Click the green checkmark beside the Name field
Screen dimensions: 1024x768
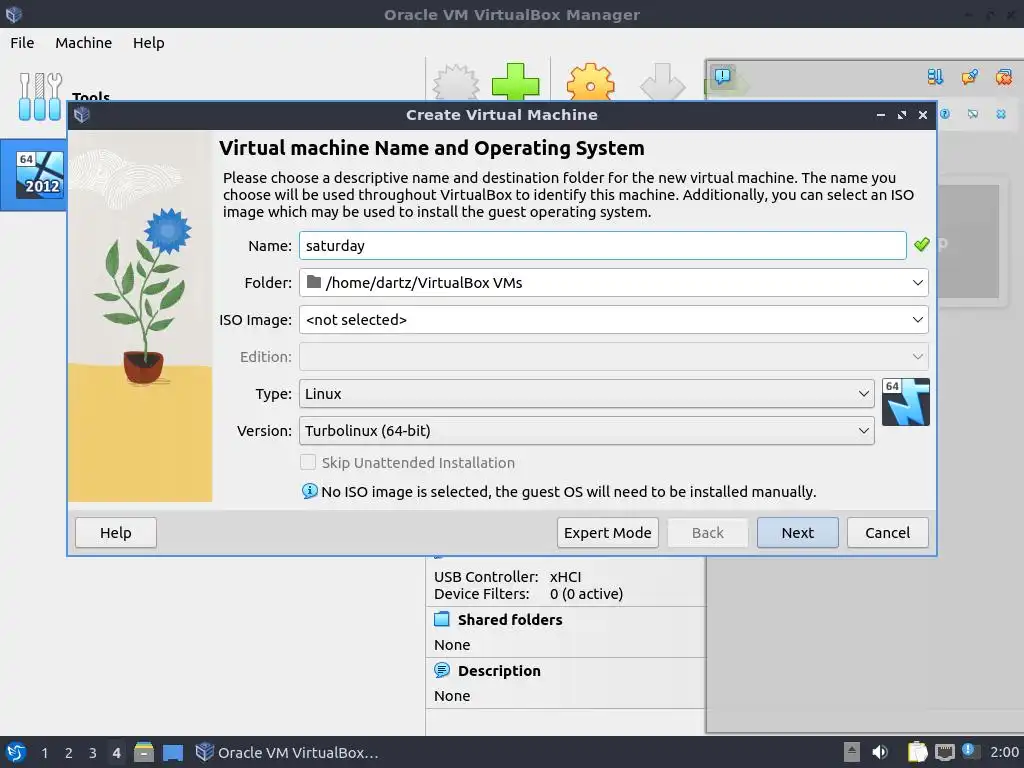pos(921,245)
